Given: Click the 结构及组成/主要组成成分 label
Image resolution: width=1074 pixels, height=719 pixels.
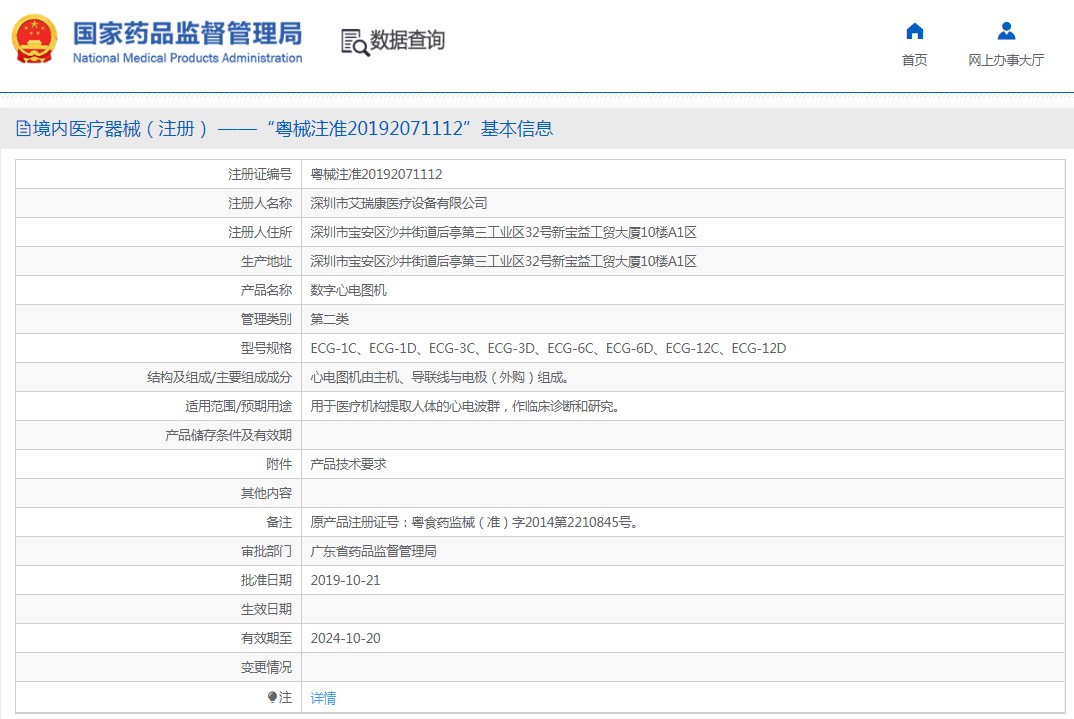Looking at the screenshot, I should 219,377.
